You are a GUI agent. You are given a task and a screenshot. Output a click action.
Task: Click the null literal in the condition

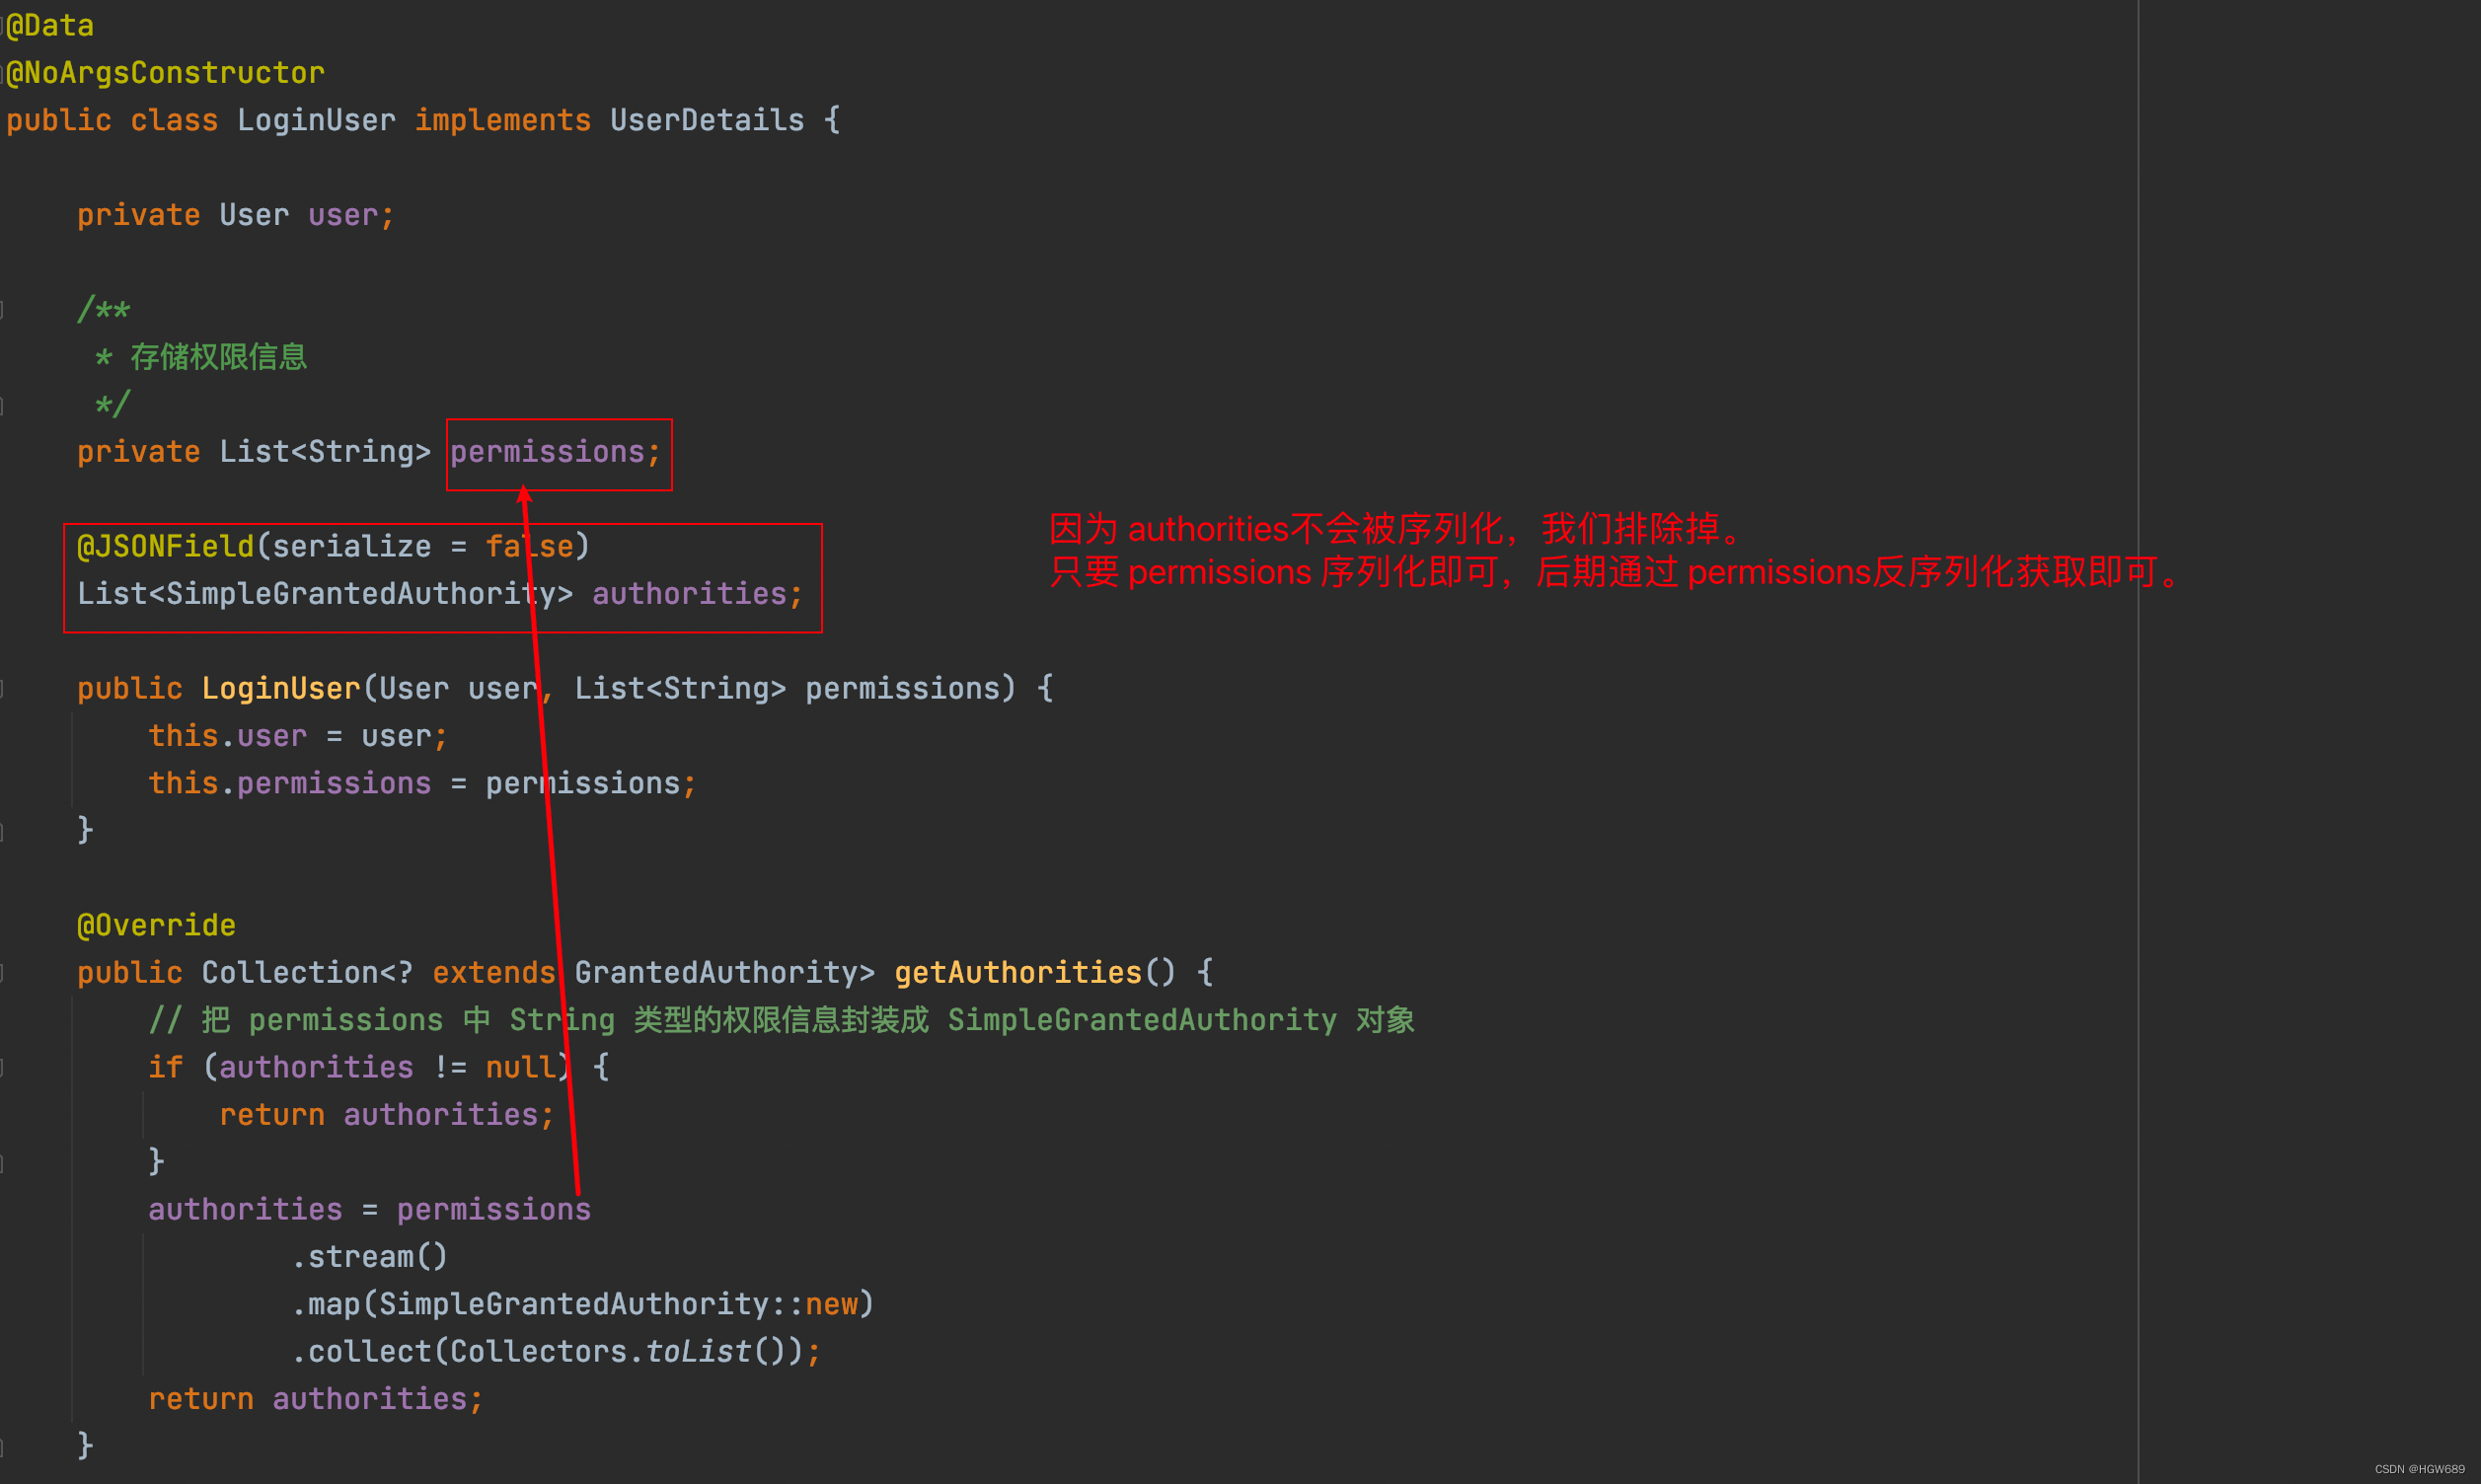coord(520,1067)
